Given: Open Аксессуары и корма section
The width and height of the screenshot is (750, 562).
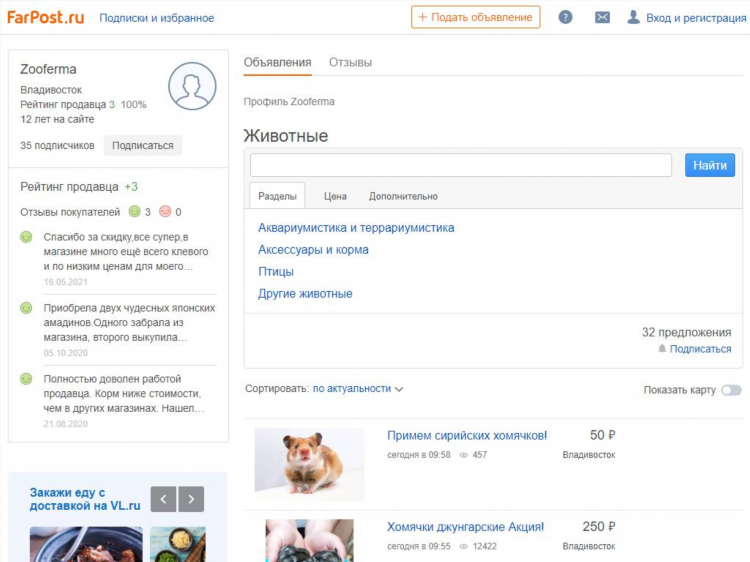Looking at the screenshot, I should click(x=313, y=250).
